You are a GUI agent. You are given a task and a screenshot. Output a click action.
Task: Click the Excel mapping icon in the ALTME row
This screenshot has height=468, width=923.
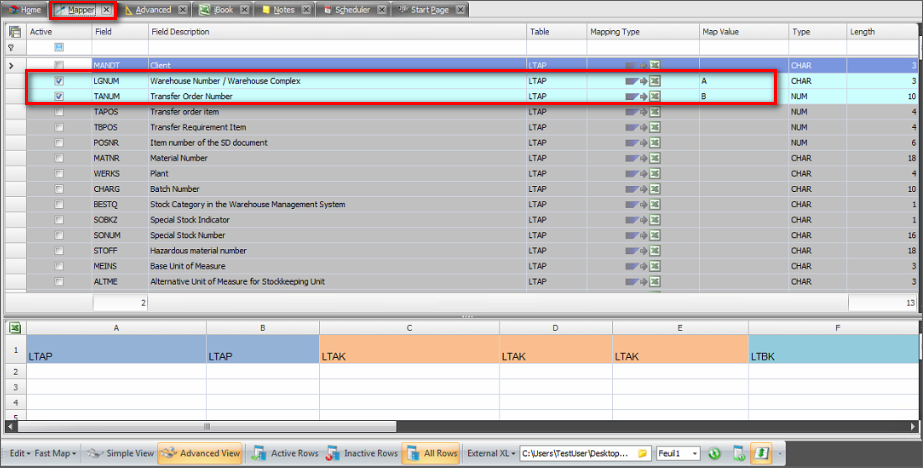click(x=655, y=281)
